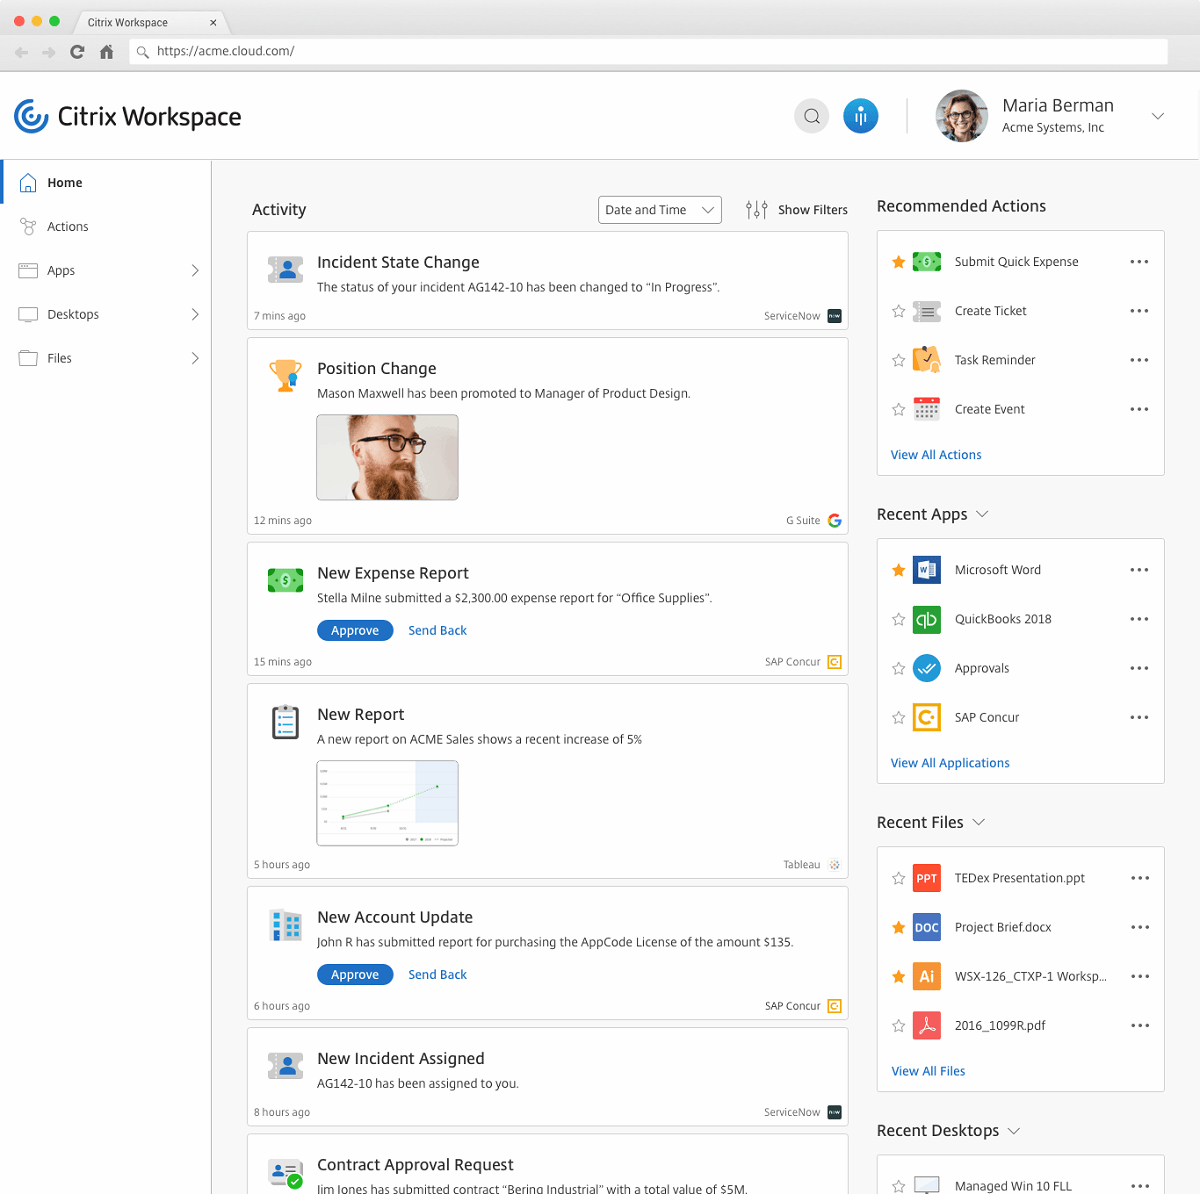Unfavorite Submit Quick Expense by clicking its star

pyautogui.click(x=897, y=261)
